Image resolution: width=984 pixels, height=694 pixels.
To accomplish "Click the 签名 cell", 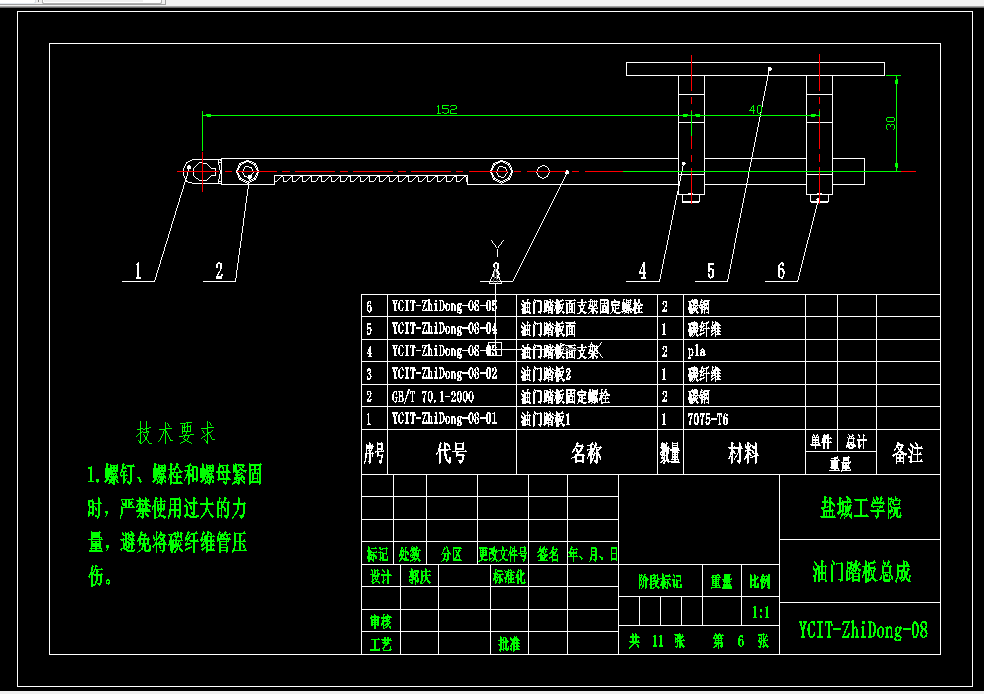I will coord(548,554).
